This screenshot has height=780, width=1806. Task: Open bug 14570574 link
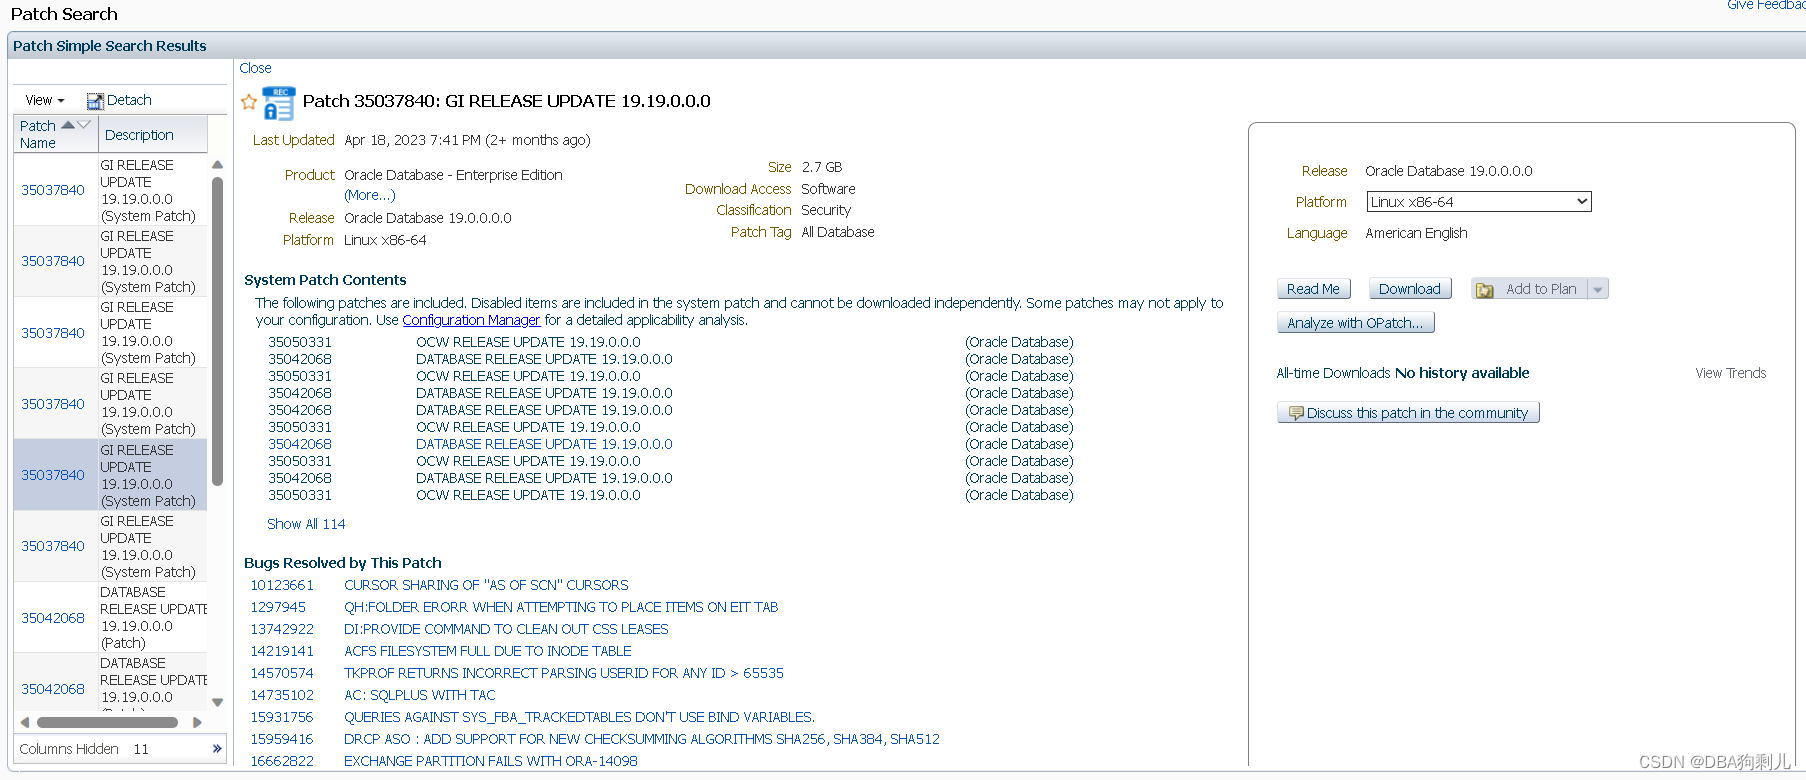pyautogui.click(x=282, y=673)
